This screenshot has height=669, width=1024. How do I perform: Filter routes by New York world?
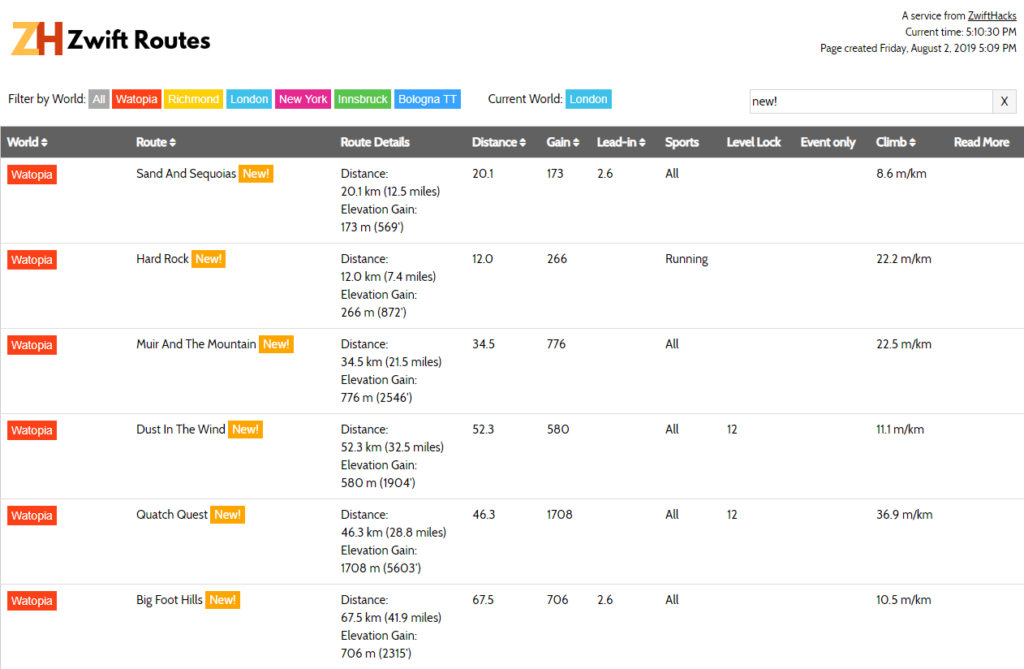(303, 99)
